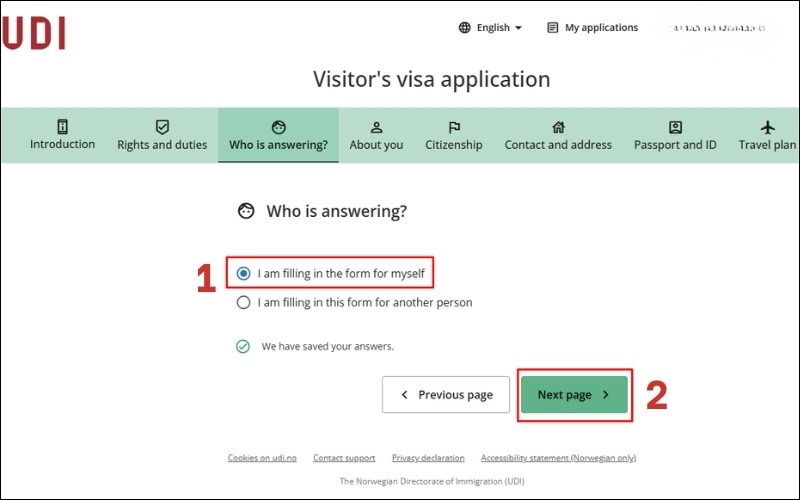Click the About you person icon
Screen dimensions: 800x500
coord(376,127)
